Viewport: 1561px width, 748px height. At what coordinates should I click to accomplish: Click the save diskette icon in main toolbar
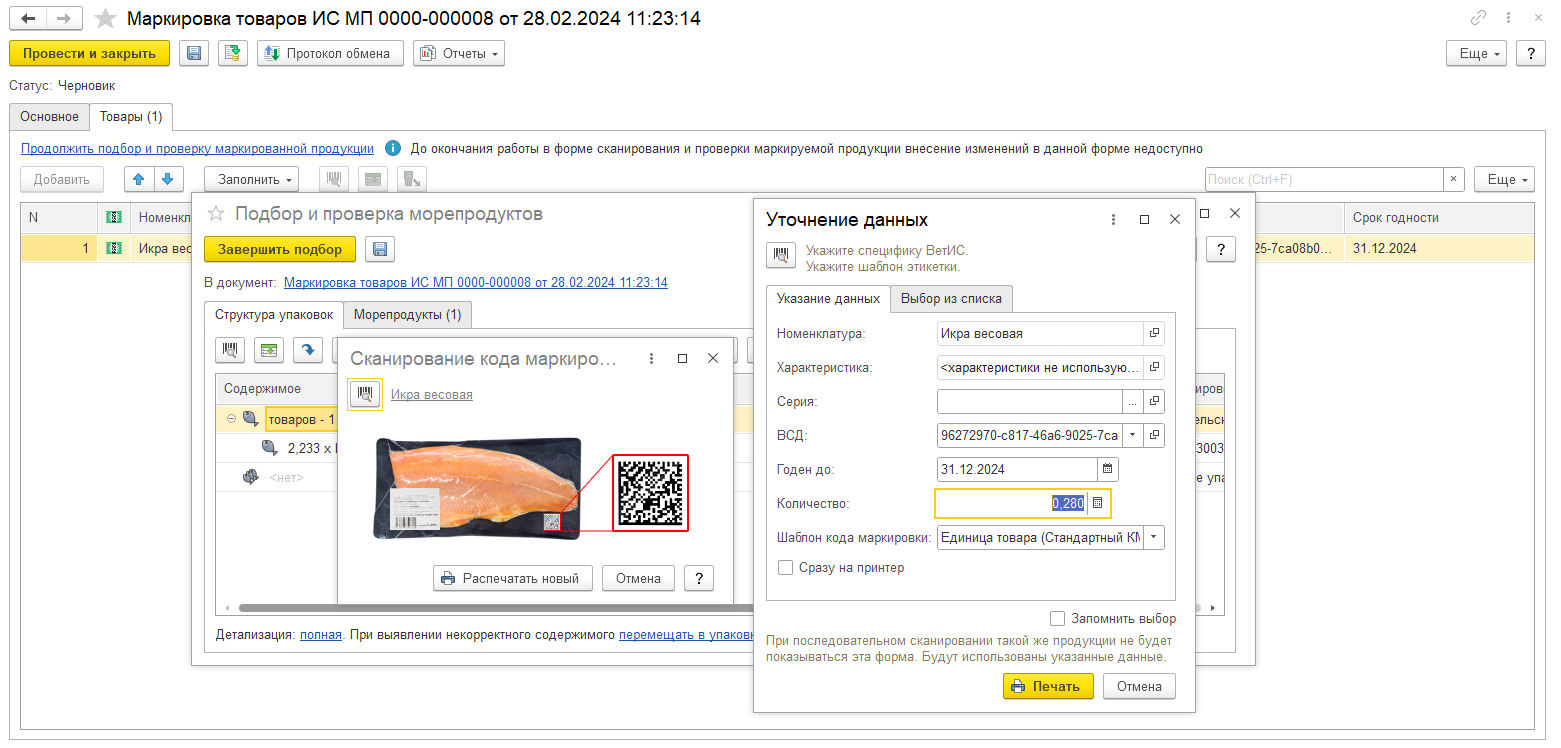point(194,54)
